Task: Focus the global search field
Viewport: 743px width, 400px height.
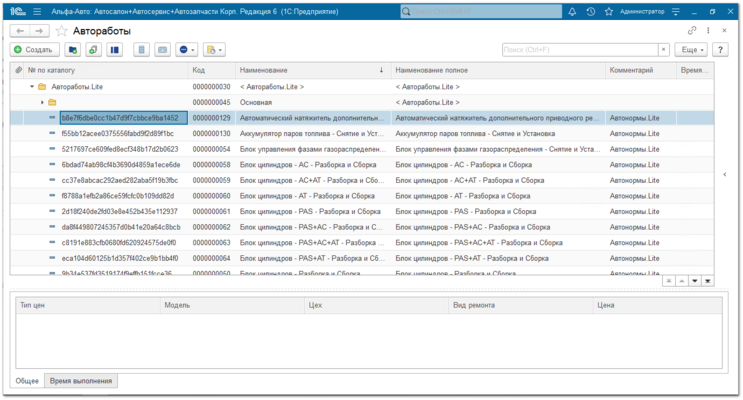Action: pos(481,11)
